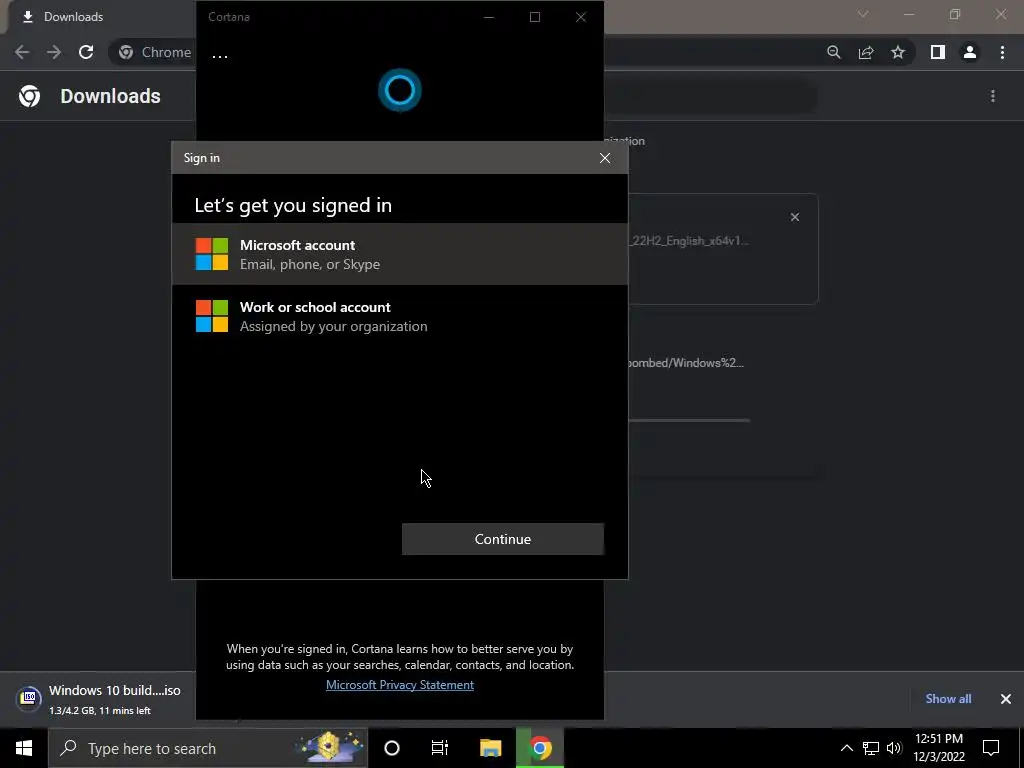The height and width of the screenshot is (768, 1024).
Task: Close the Cortana window
Action: tap(581, 17)
